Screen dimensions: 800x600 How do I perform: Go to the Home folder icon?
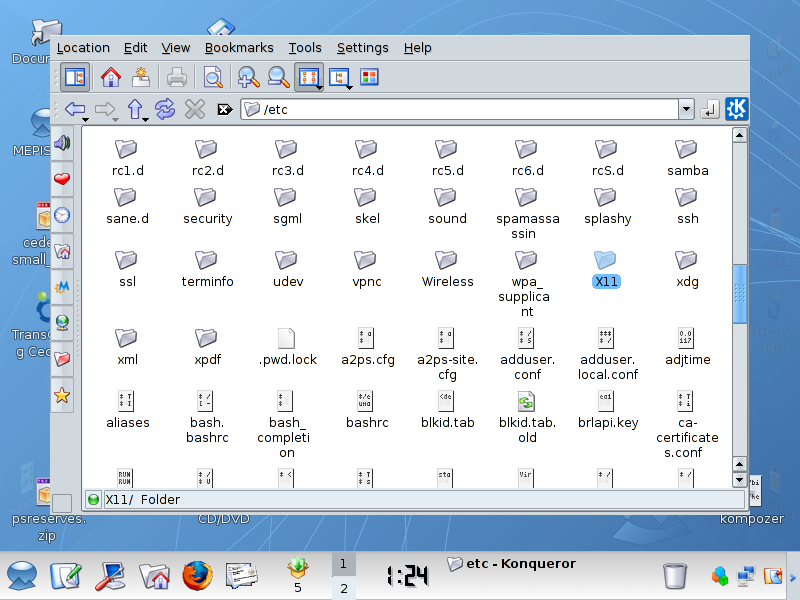pos(111,78)
